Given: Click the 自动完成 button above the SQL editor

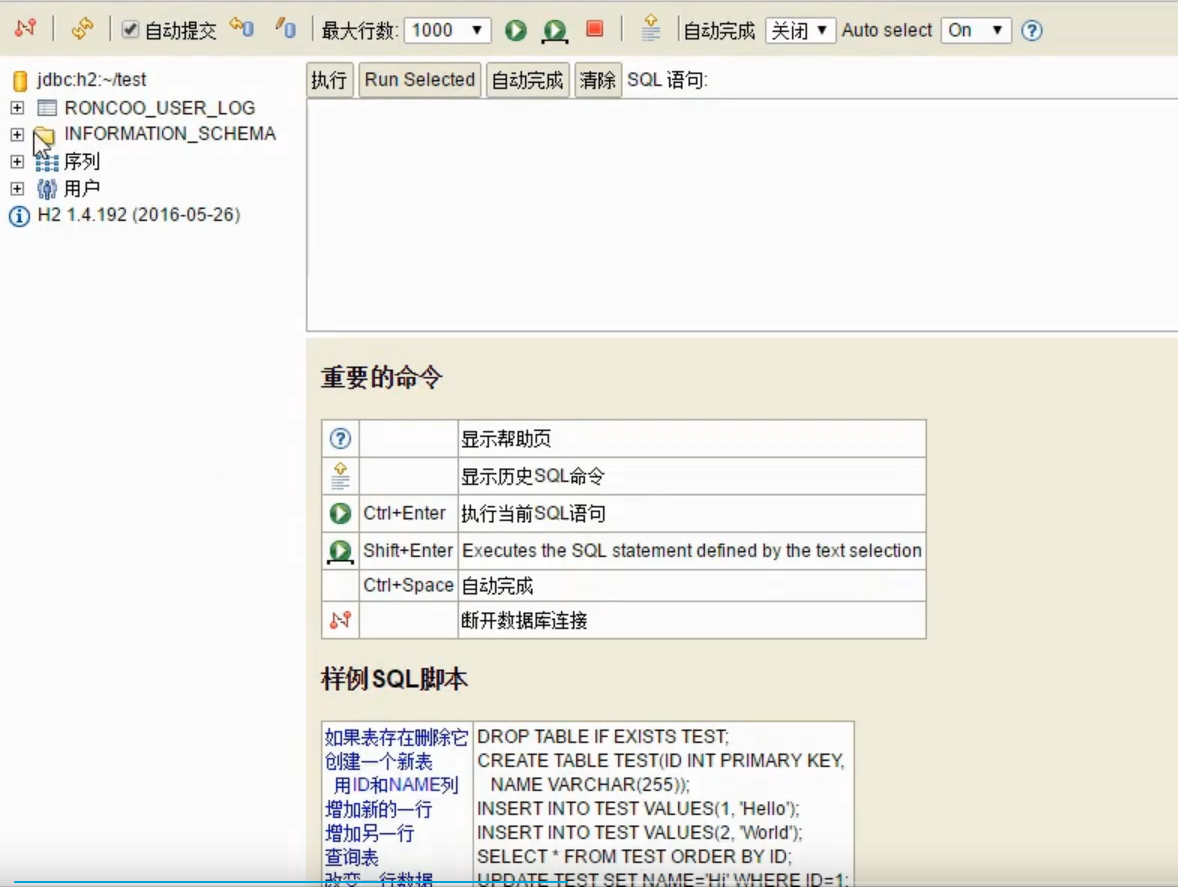Looking at the screenshot, I should [527, 80].
